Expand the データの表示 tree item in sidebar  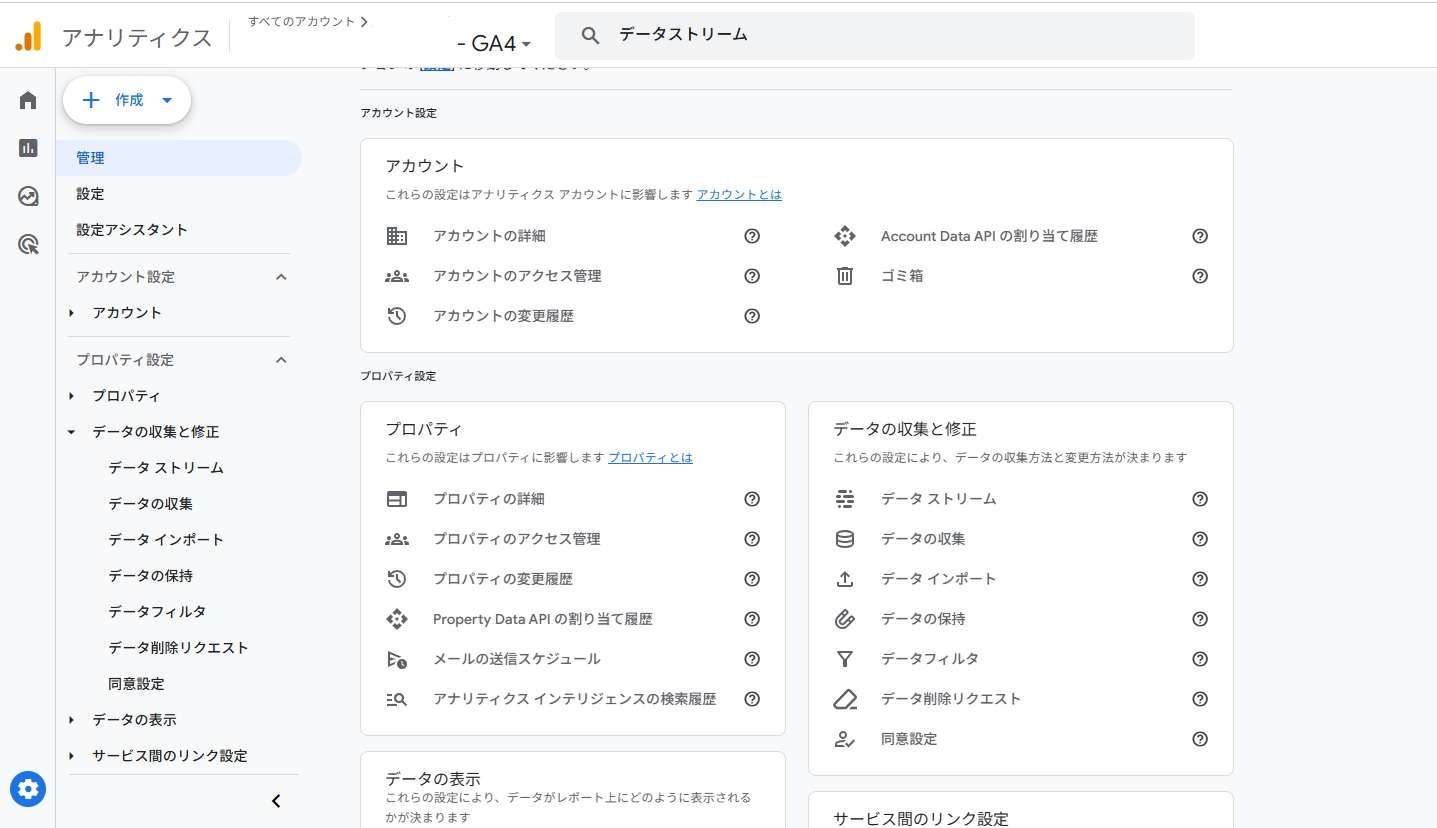click(x=72, y=720)
